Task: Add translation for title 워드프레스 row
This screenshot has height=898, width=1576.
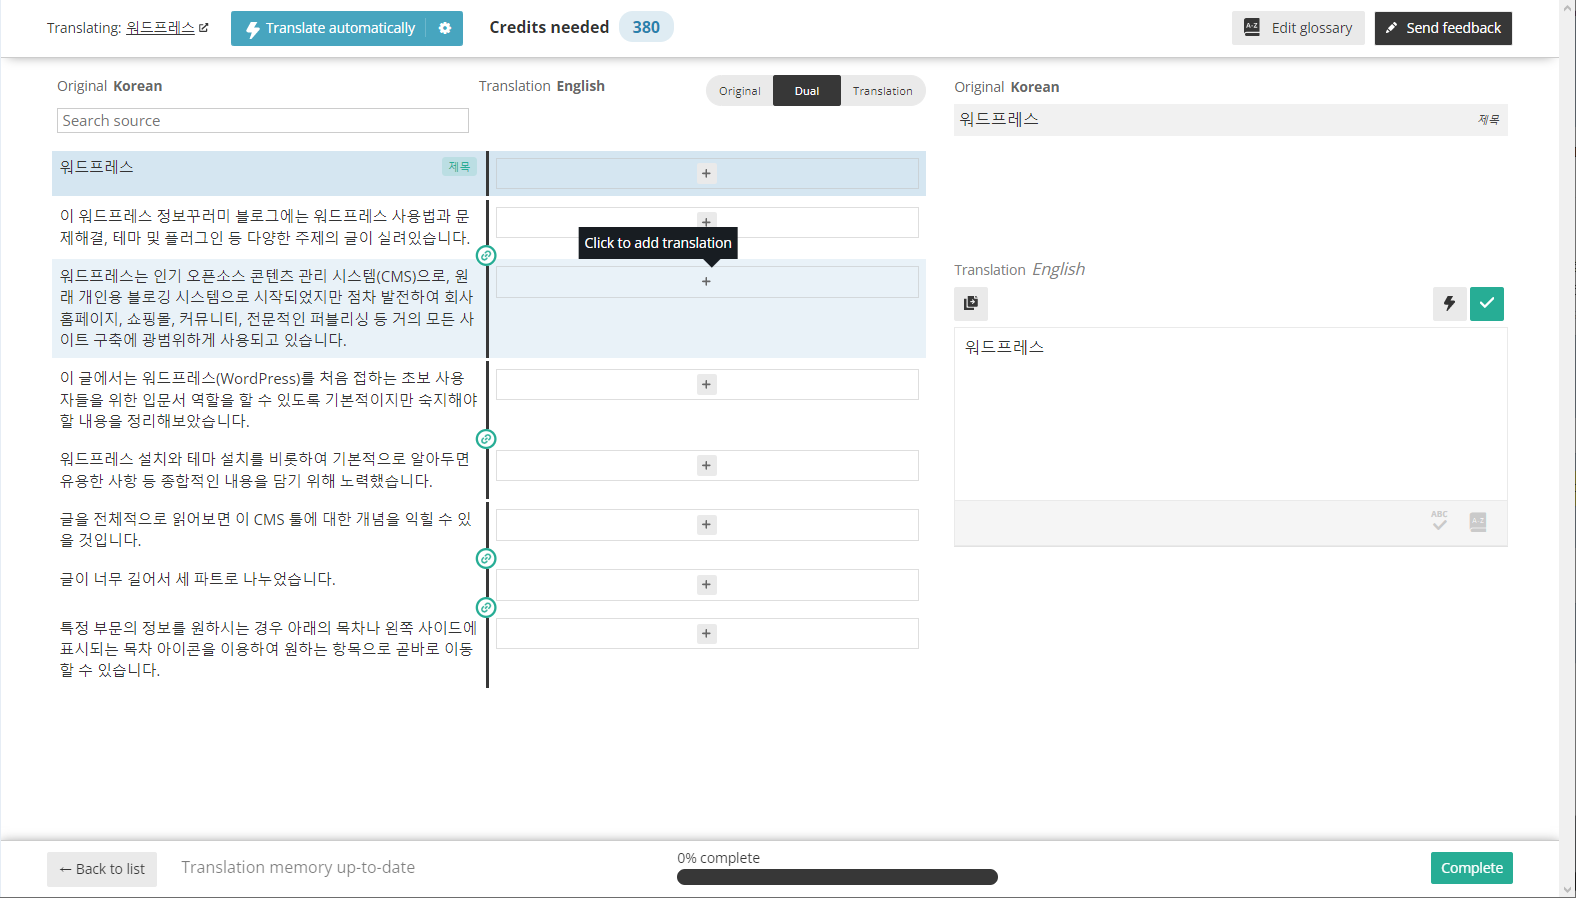Action: (x=707, y=174)
